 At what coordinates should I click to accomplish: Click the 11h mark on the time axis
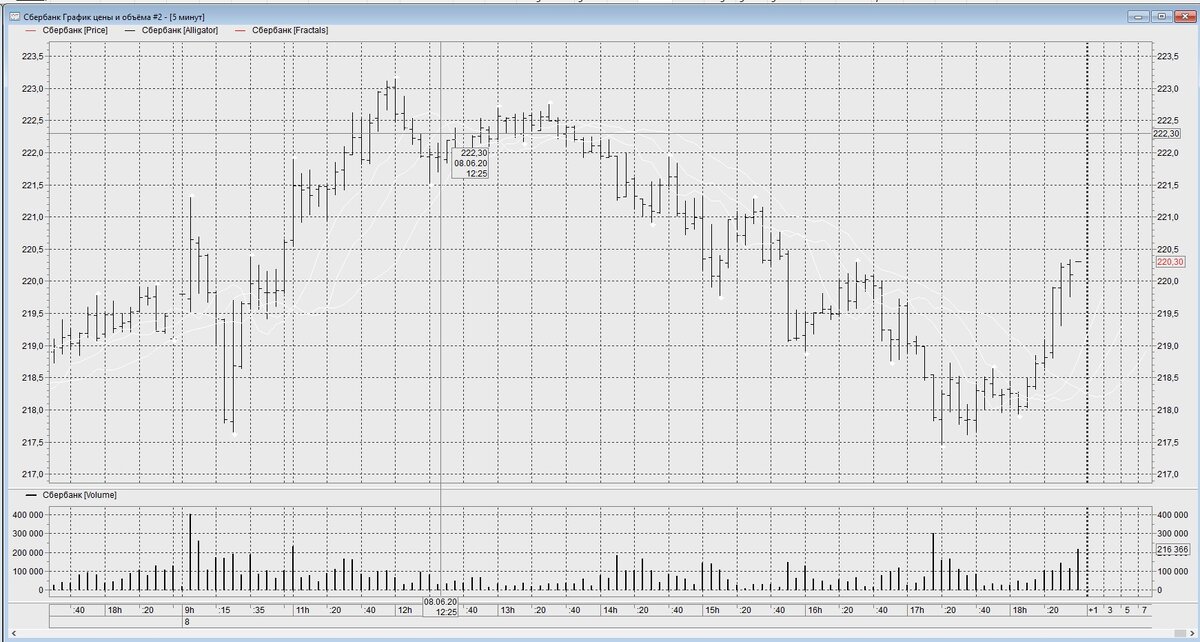[302, 610]
